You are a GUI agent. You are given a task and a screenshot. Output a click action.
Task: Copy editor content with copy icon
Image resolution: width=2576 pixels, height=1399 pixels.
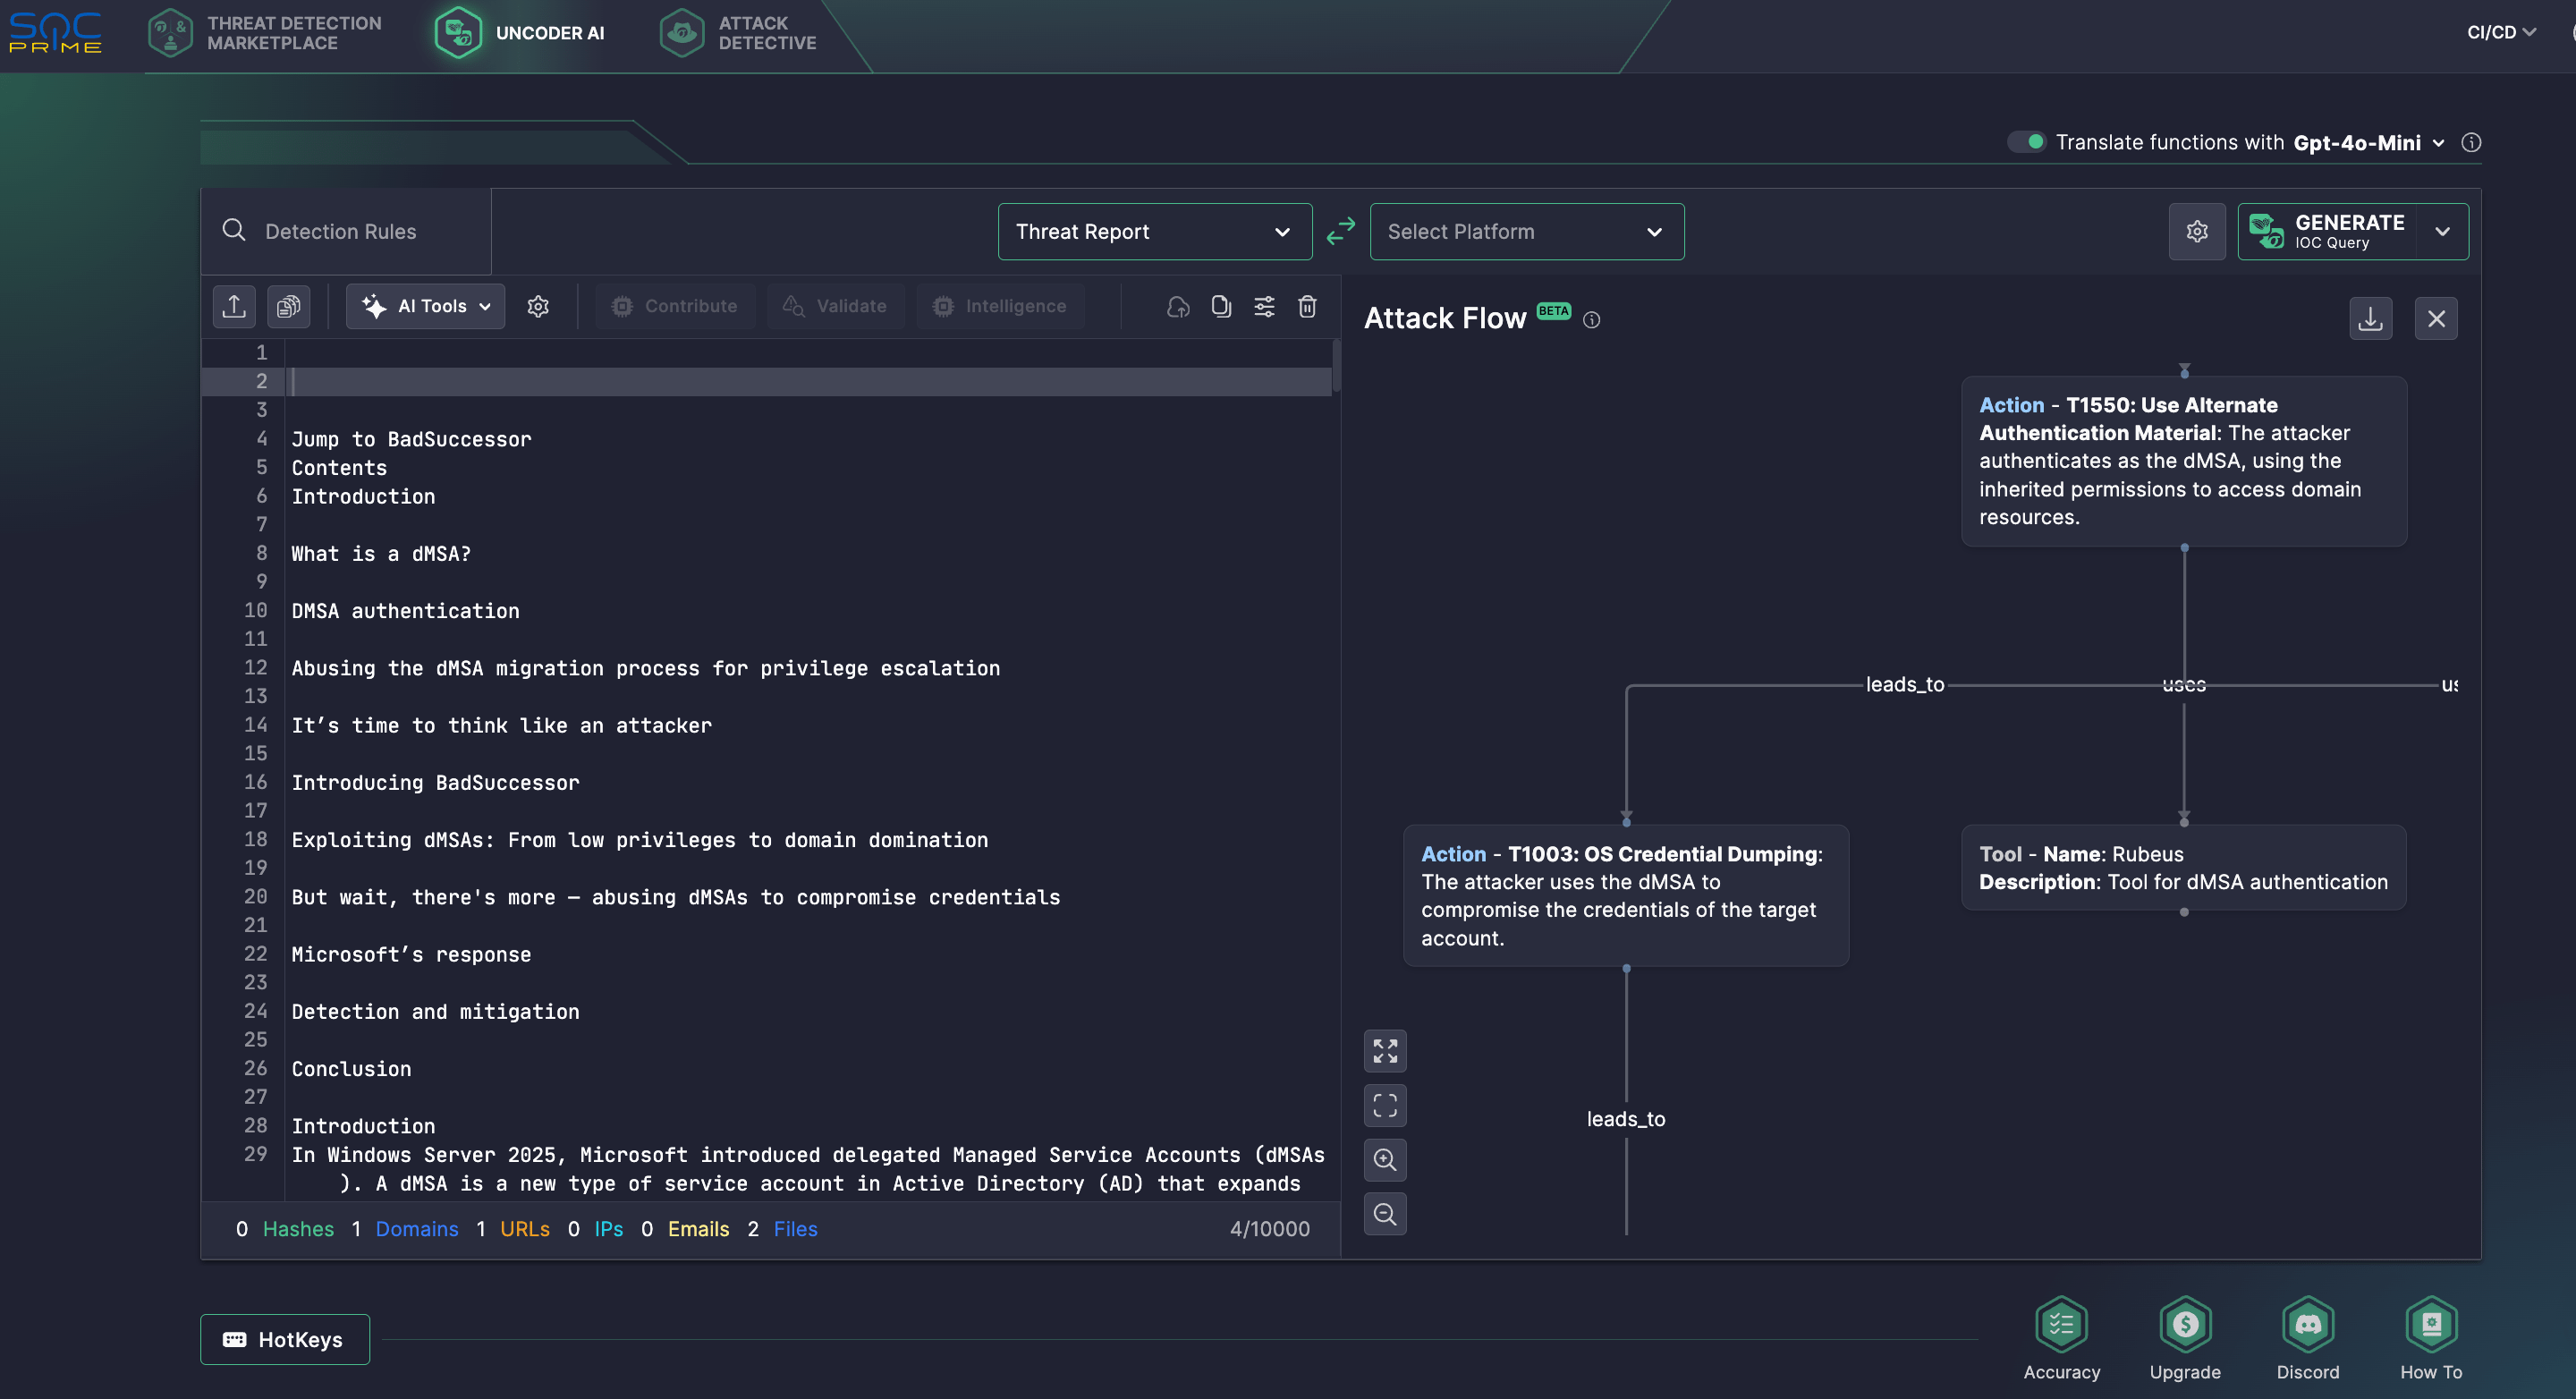[x=1221, y=306]
